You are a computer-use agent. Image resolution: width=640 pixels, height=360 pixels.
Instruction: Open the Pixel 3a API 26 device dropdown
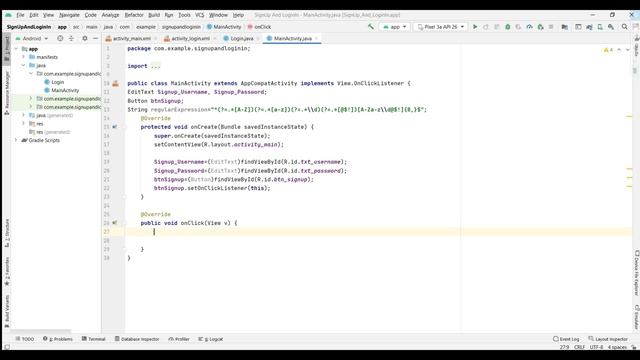click(x=441, y=27)
